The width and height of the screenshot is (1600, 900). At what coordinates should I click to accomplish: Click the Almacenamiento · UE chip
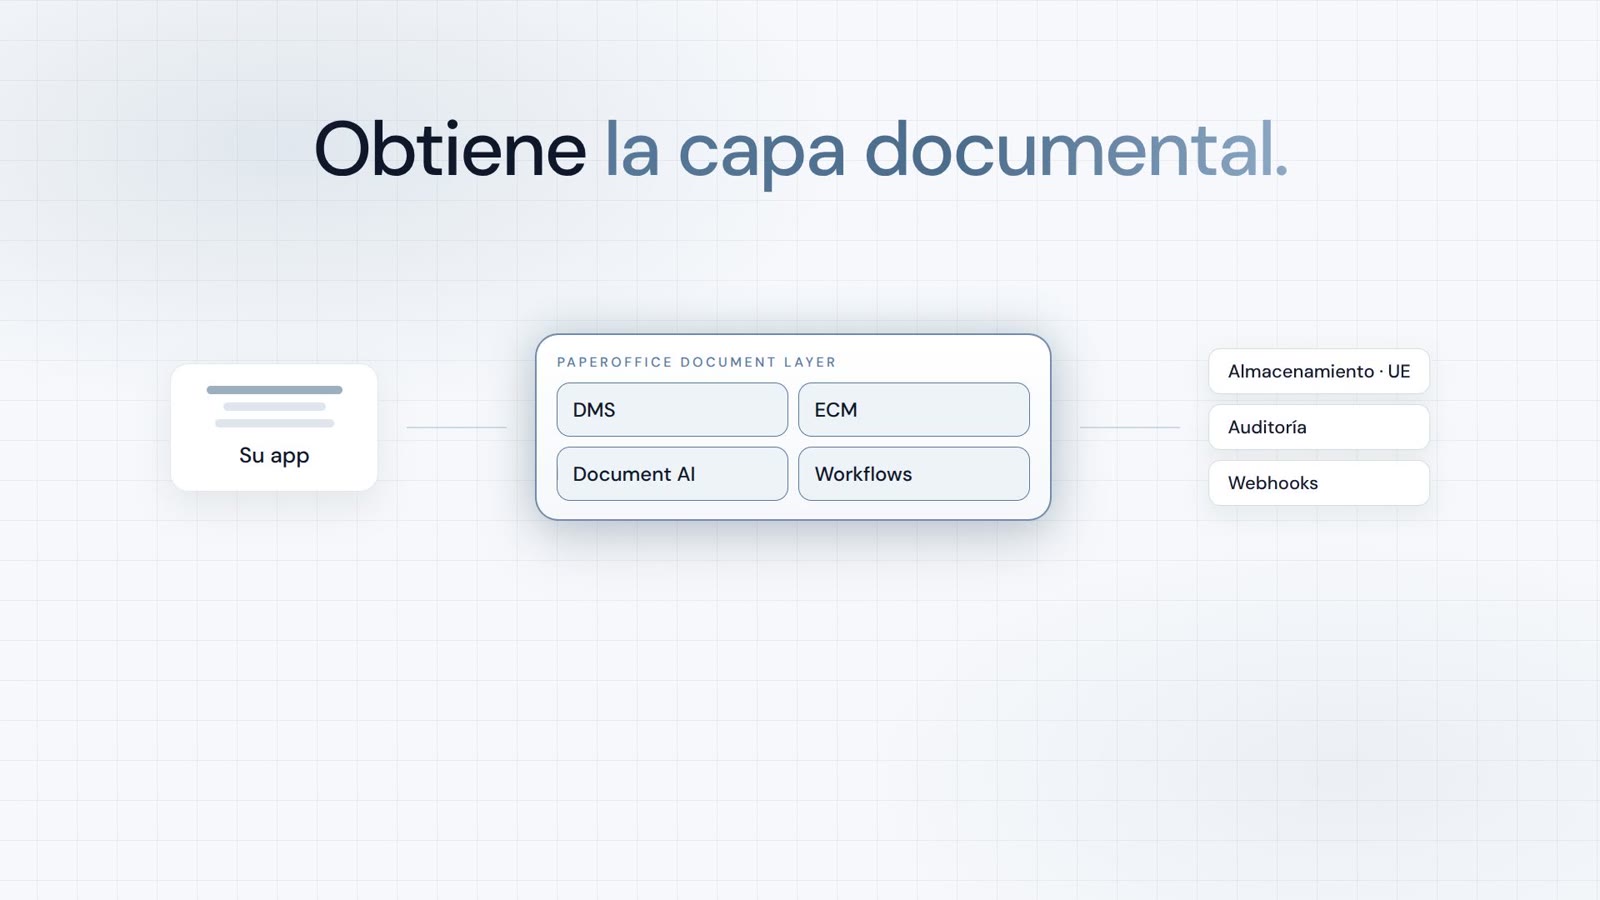(x=1319, y=371)
